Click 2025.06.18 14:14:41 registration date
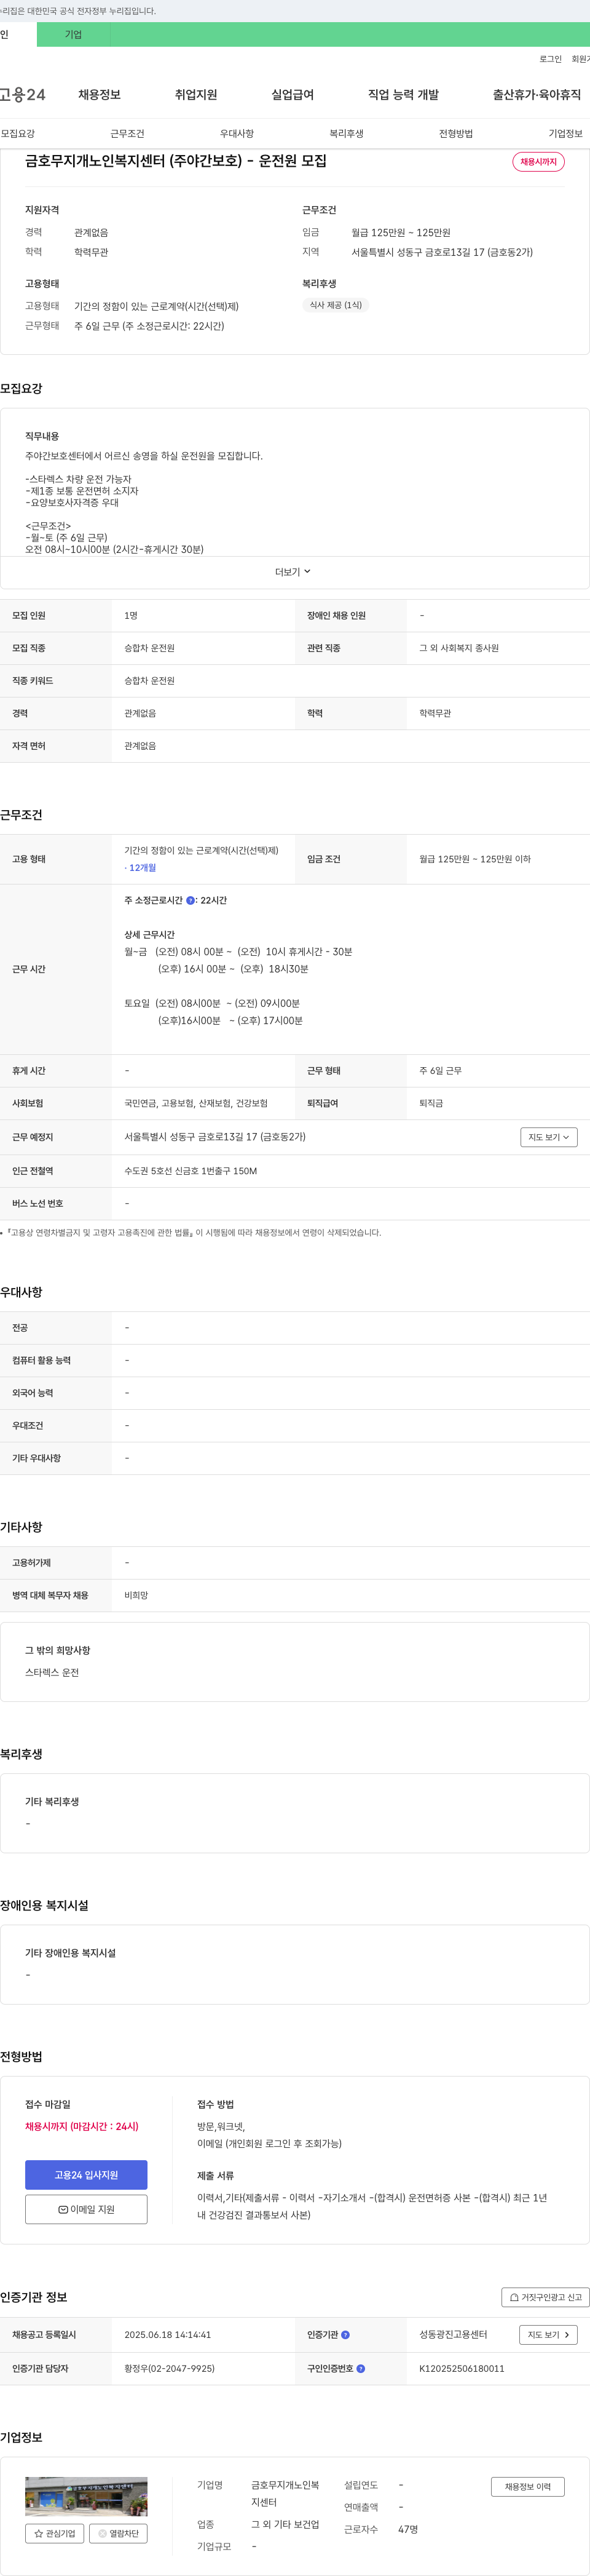 [167, 2335]
